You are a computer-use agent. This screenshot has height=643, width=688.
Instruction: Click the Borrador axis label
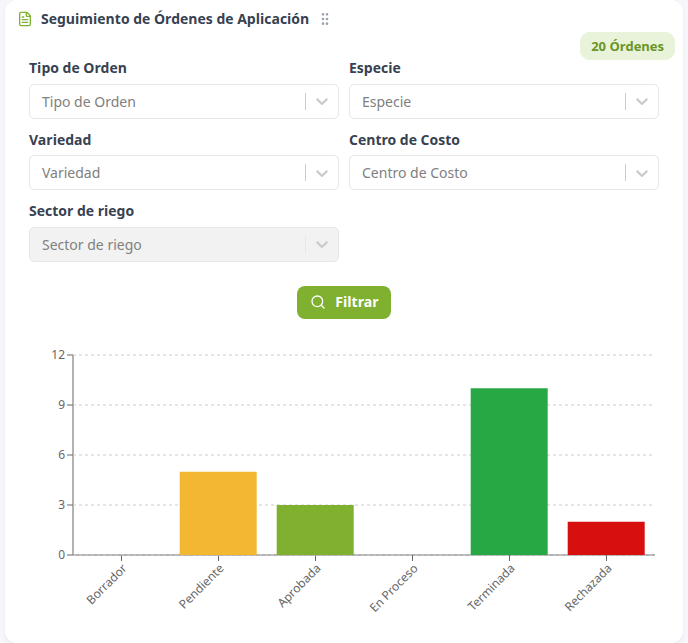[106, 585]
